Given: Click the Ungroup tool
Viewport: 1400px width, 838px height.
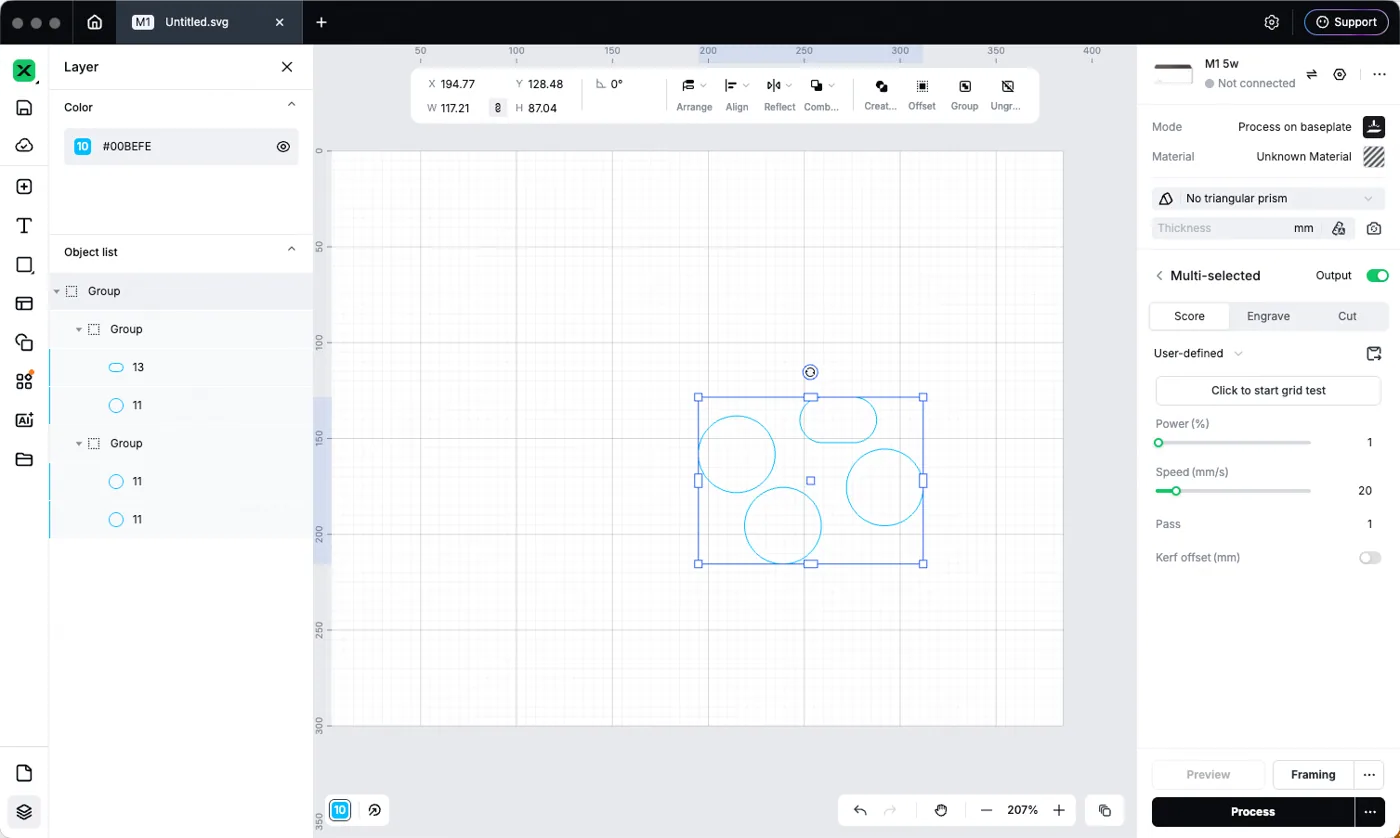Looking at the screenshot, I should click(x=1006, y=95).
